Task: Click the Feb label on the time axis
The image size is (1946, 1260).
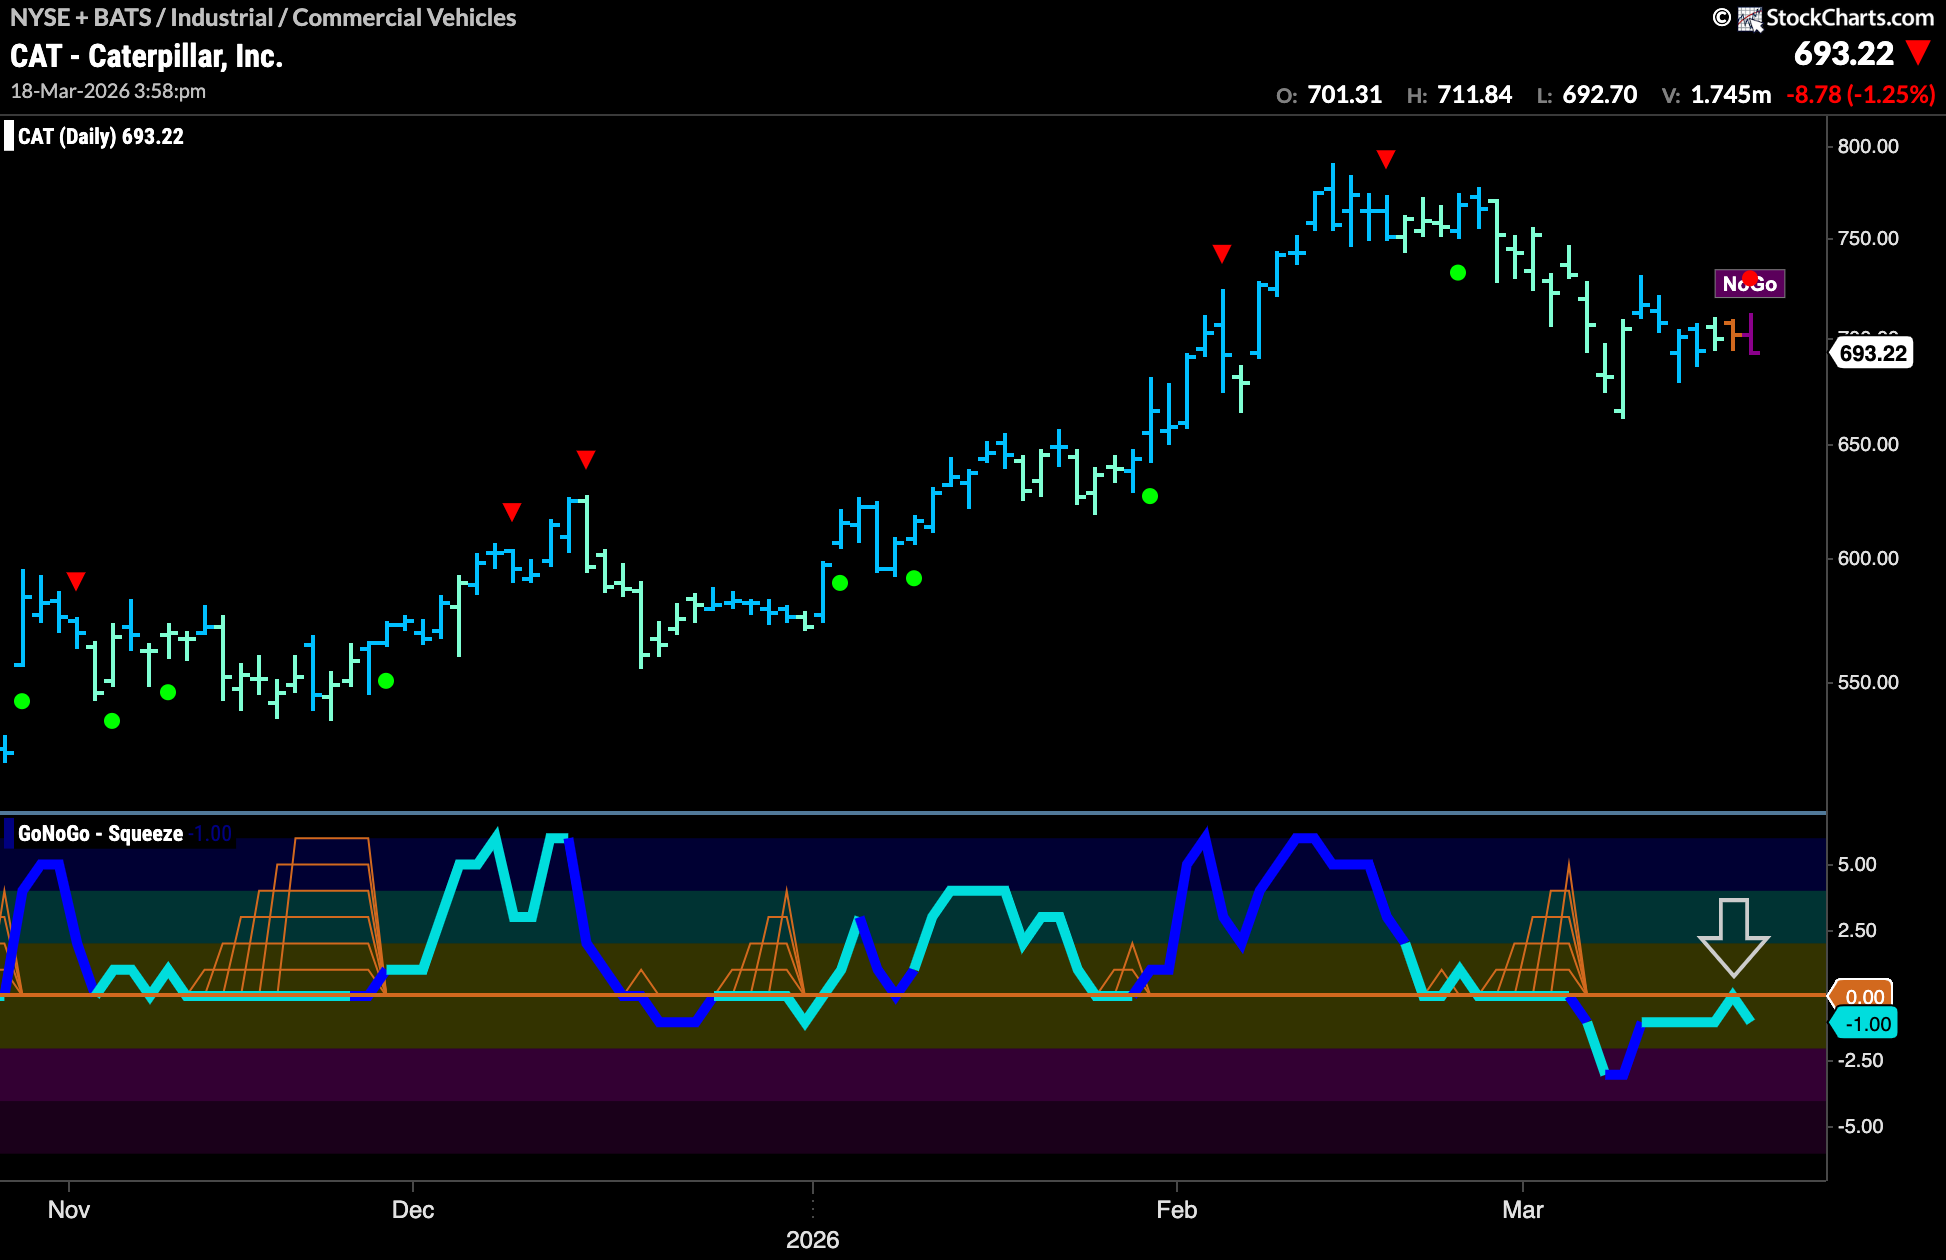Action: point(1177,1210)
